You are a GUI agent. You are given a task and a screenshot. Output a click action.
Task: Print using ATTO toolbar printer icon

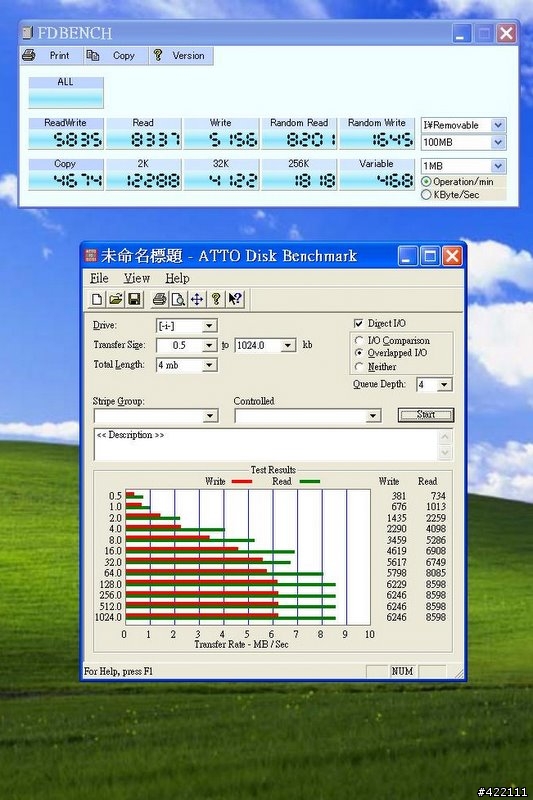click(160, 299)
